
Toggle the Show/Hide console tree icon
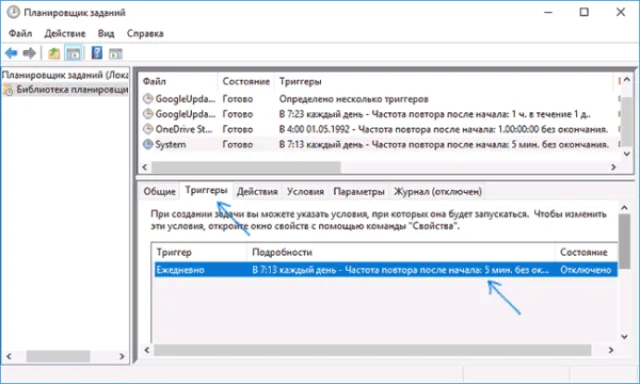click(x=73, y=53)
